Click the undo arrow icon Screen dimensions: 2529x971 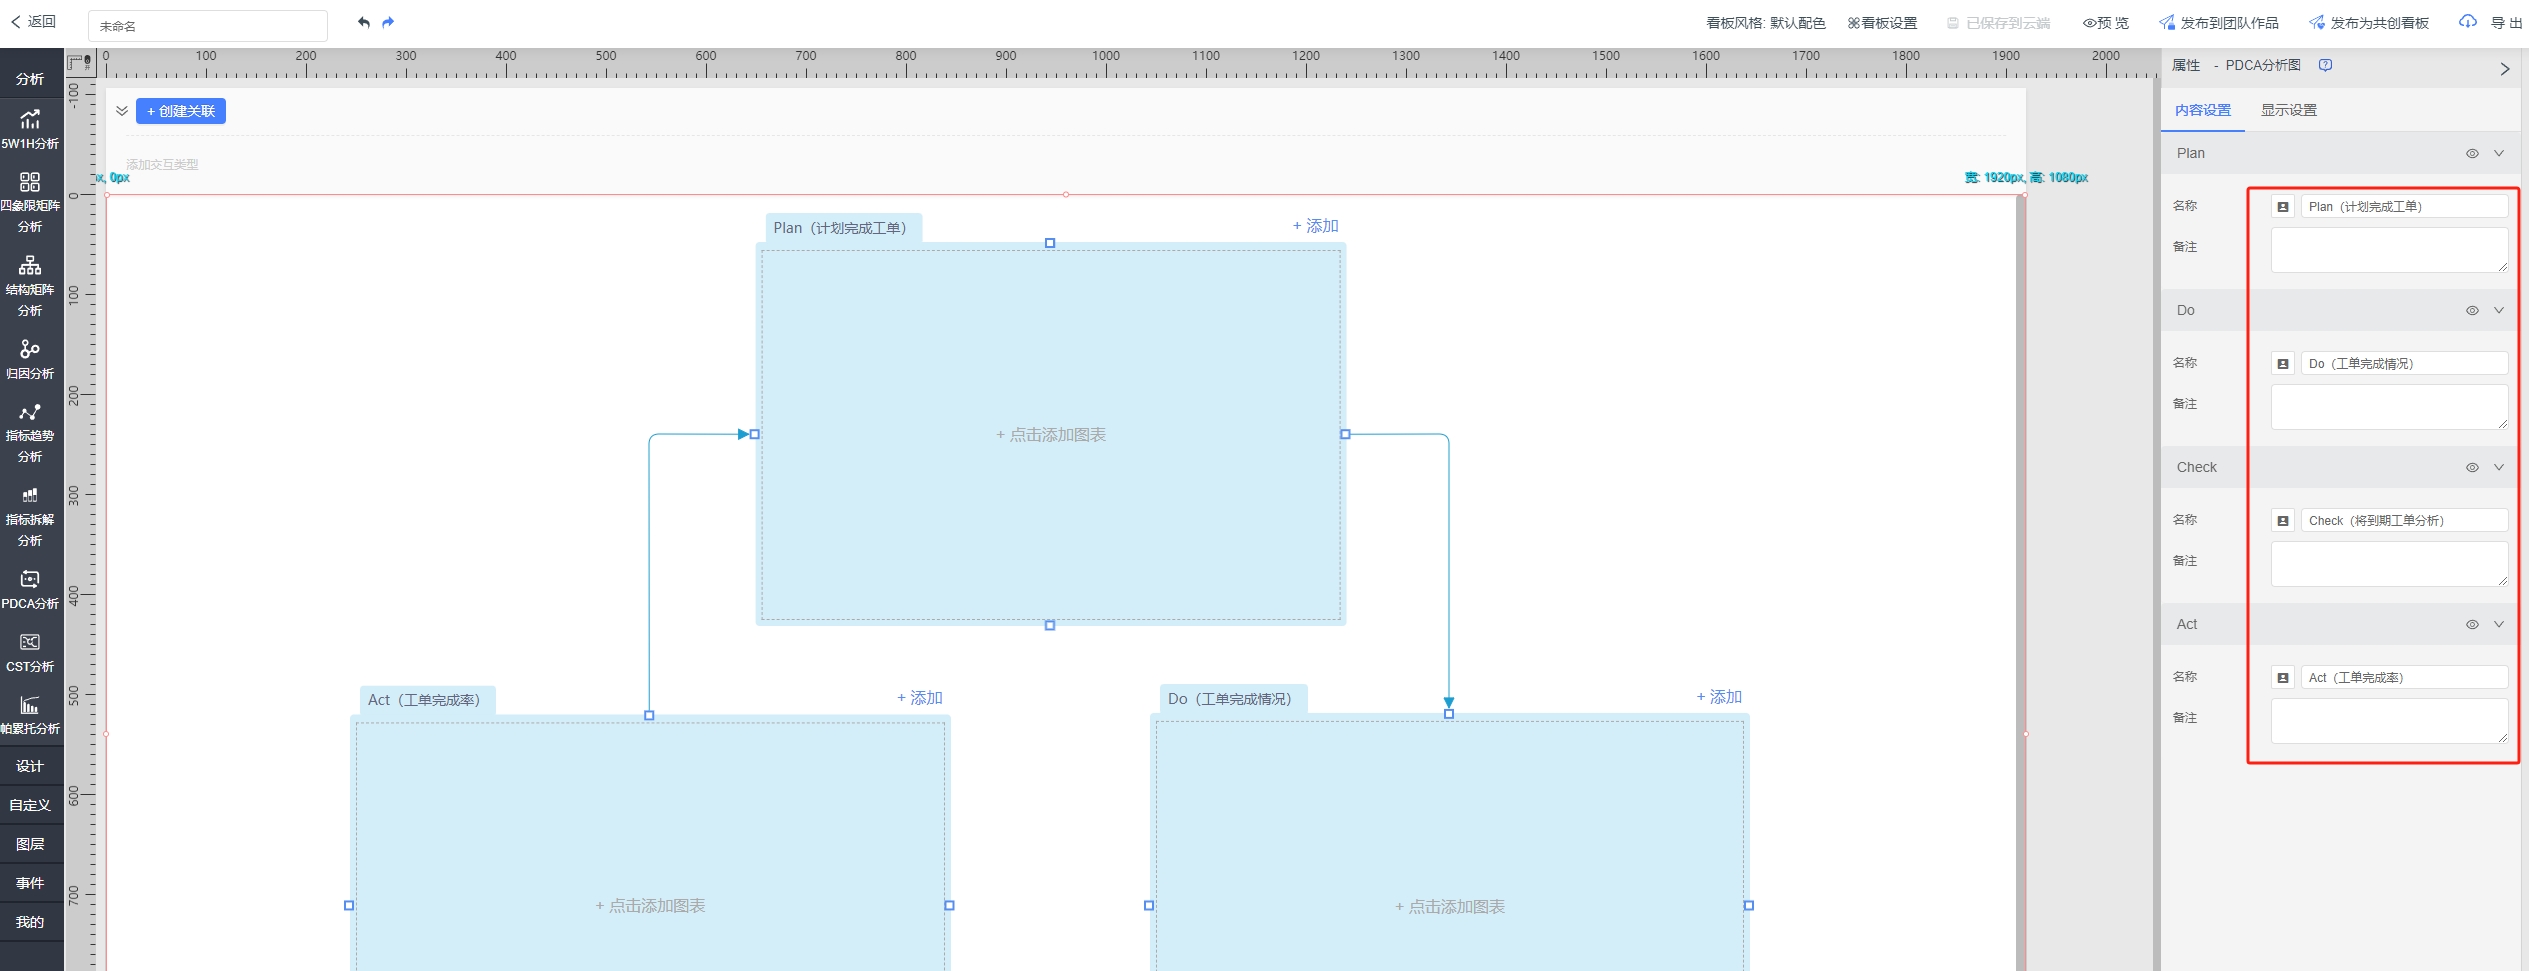pyautogui.click(x=364, y=22)
